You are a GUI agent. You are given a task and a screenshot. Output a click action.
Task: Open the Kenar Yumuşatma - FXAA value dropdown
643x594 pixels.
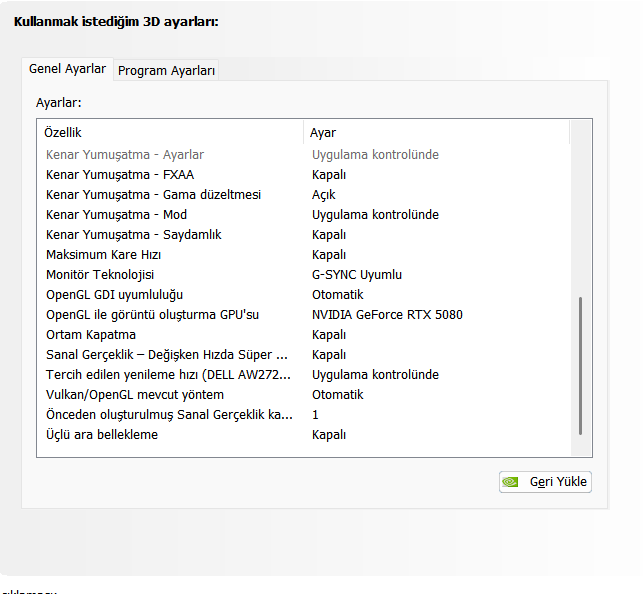[329, 174]
